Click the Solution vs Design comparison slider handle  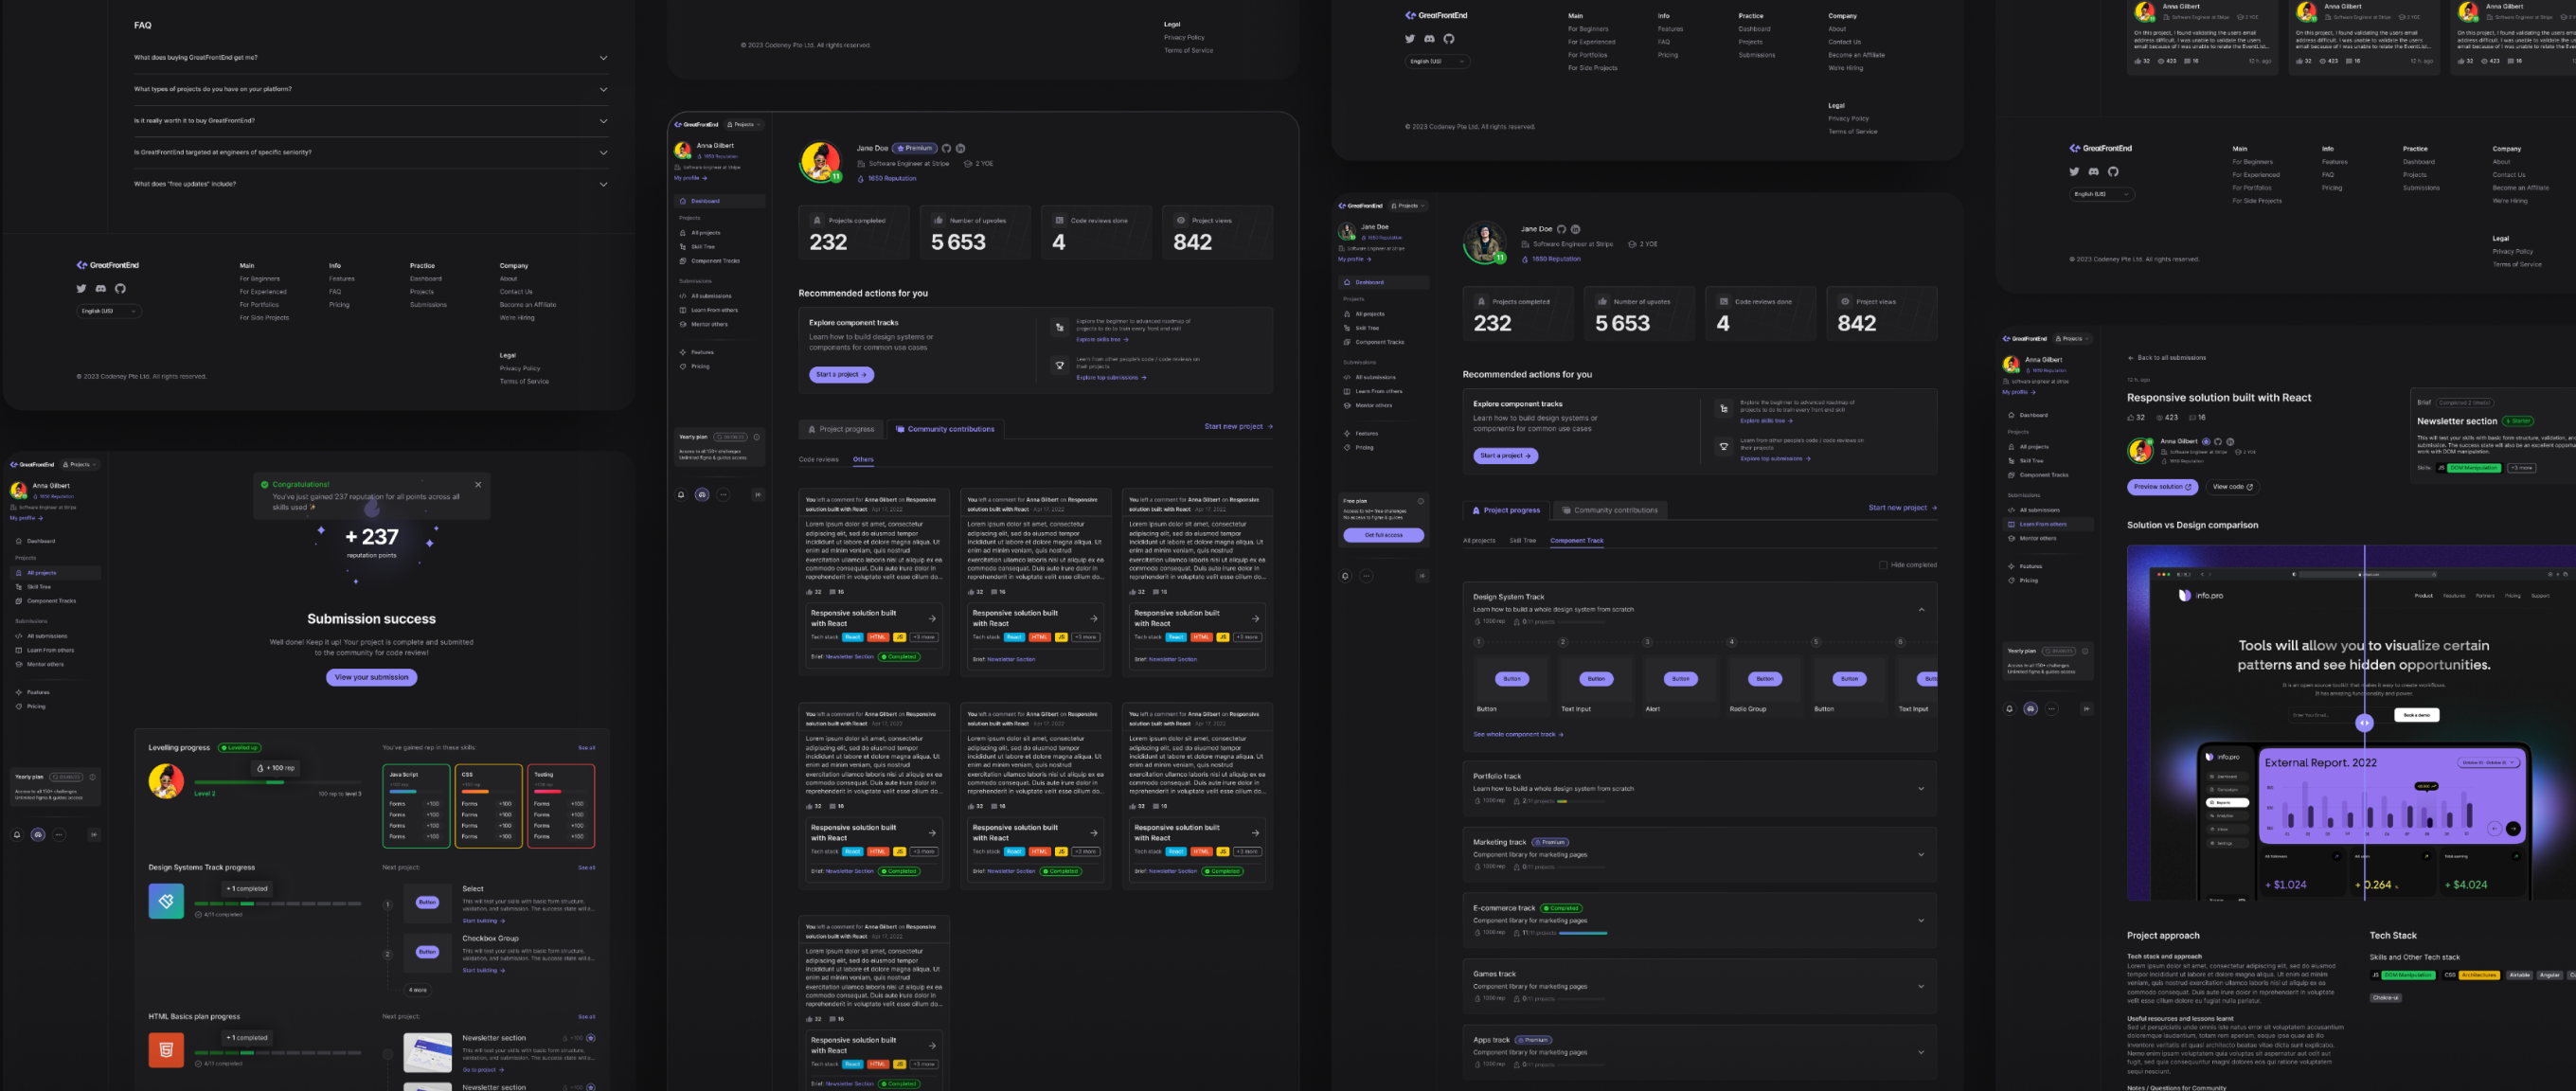tap(2364, 722)
